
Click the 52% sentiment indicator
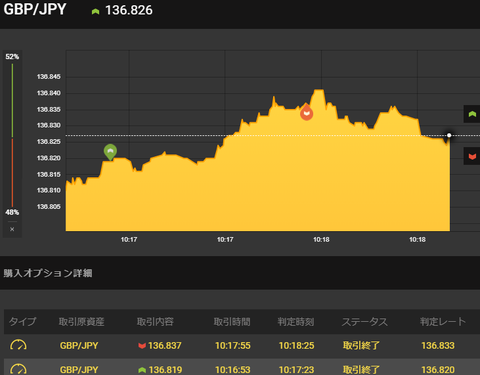point(12,57)
